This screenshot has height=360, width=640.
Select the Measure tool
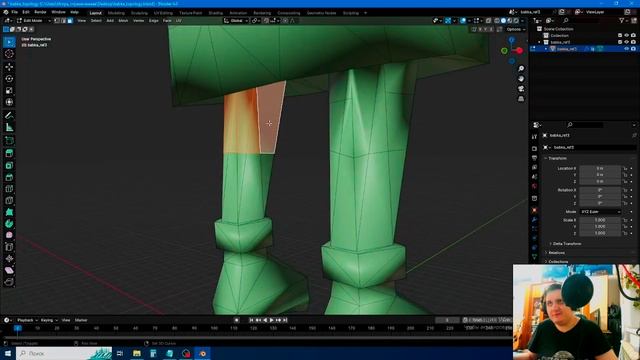point(9,127)
